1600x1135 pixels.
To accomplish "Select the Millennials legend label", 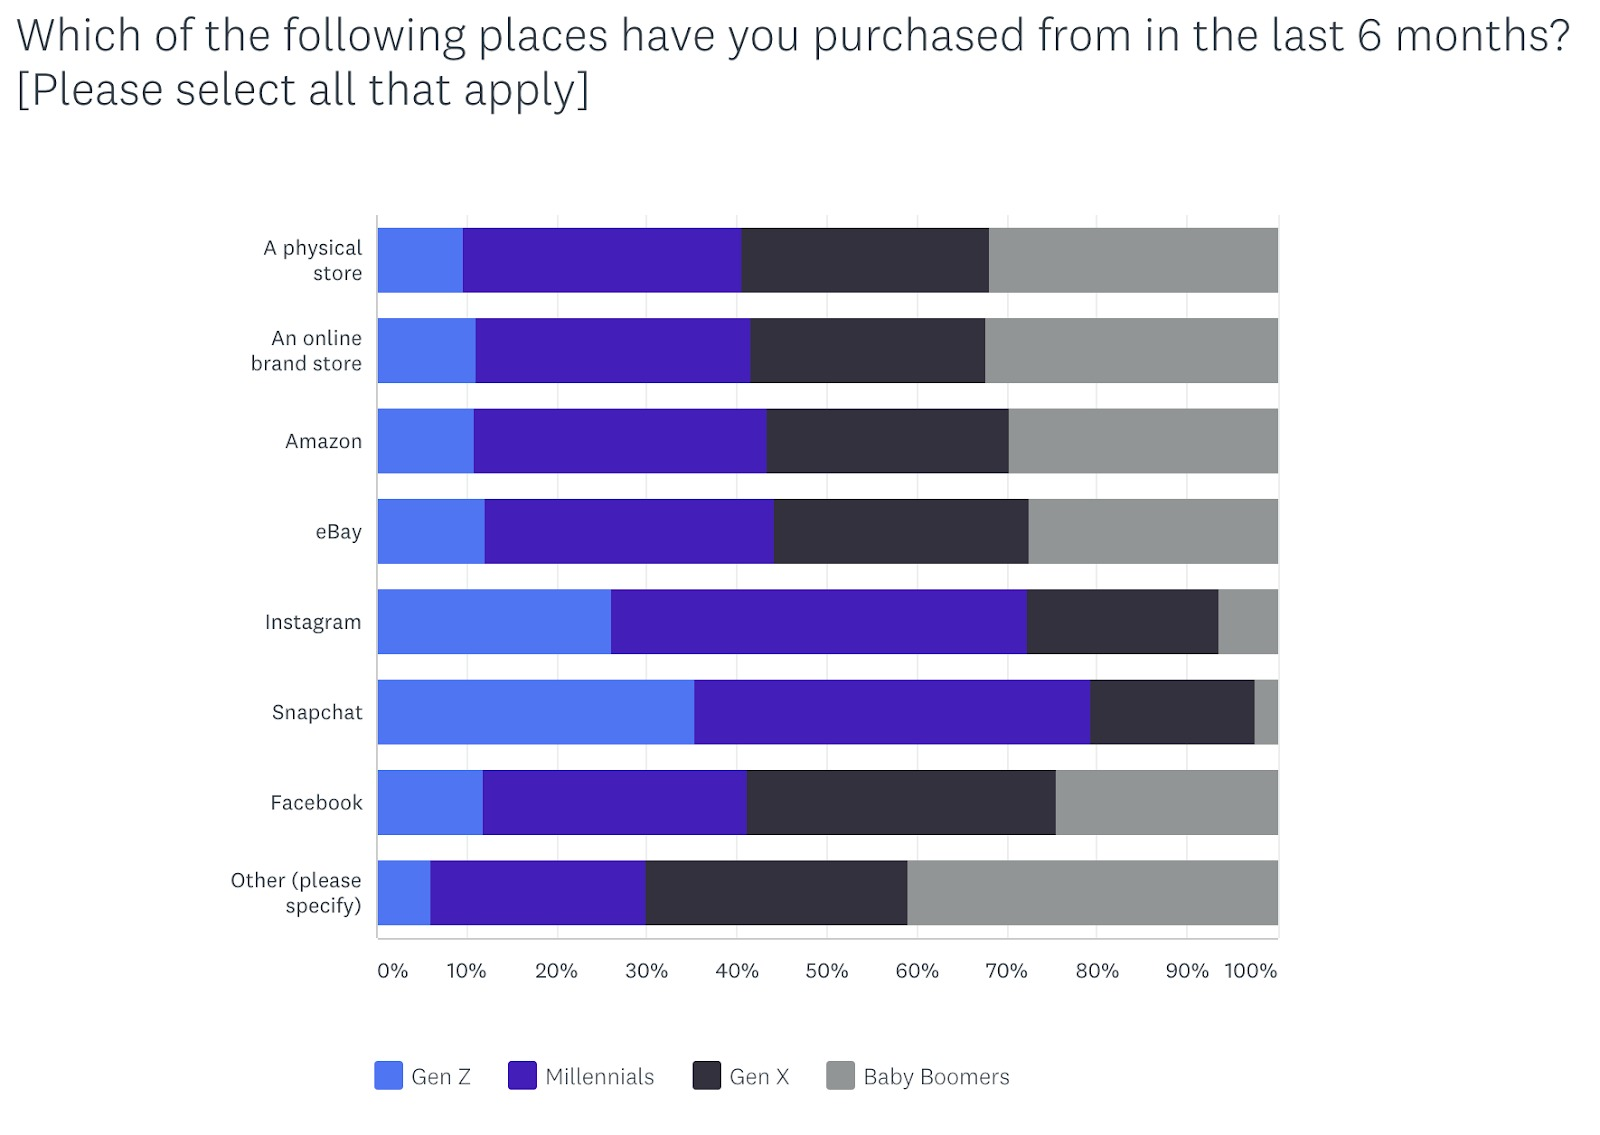I will click(599, 1077).
